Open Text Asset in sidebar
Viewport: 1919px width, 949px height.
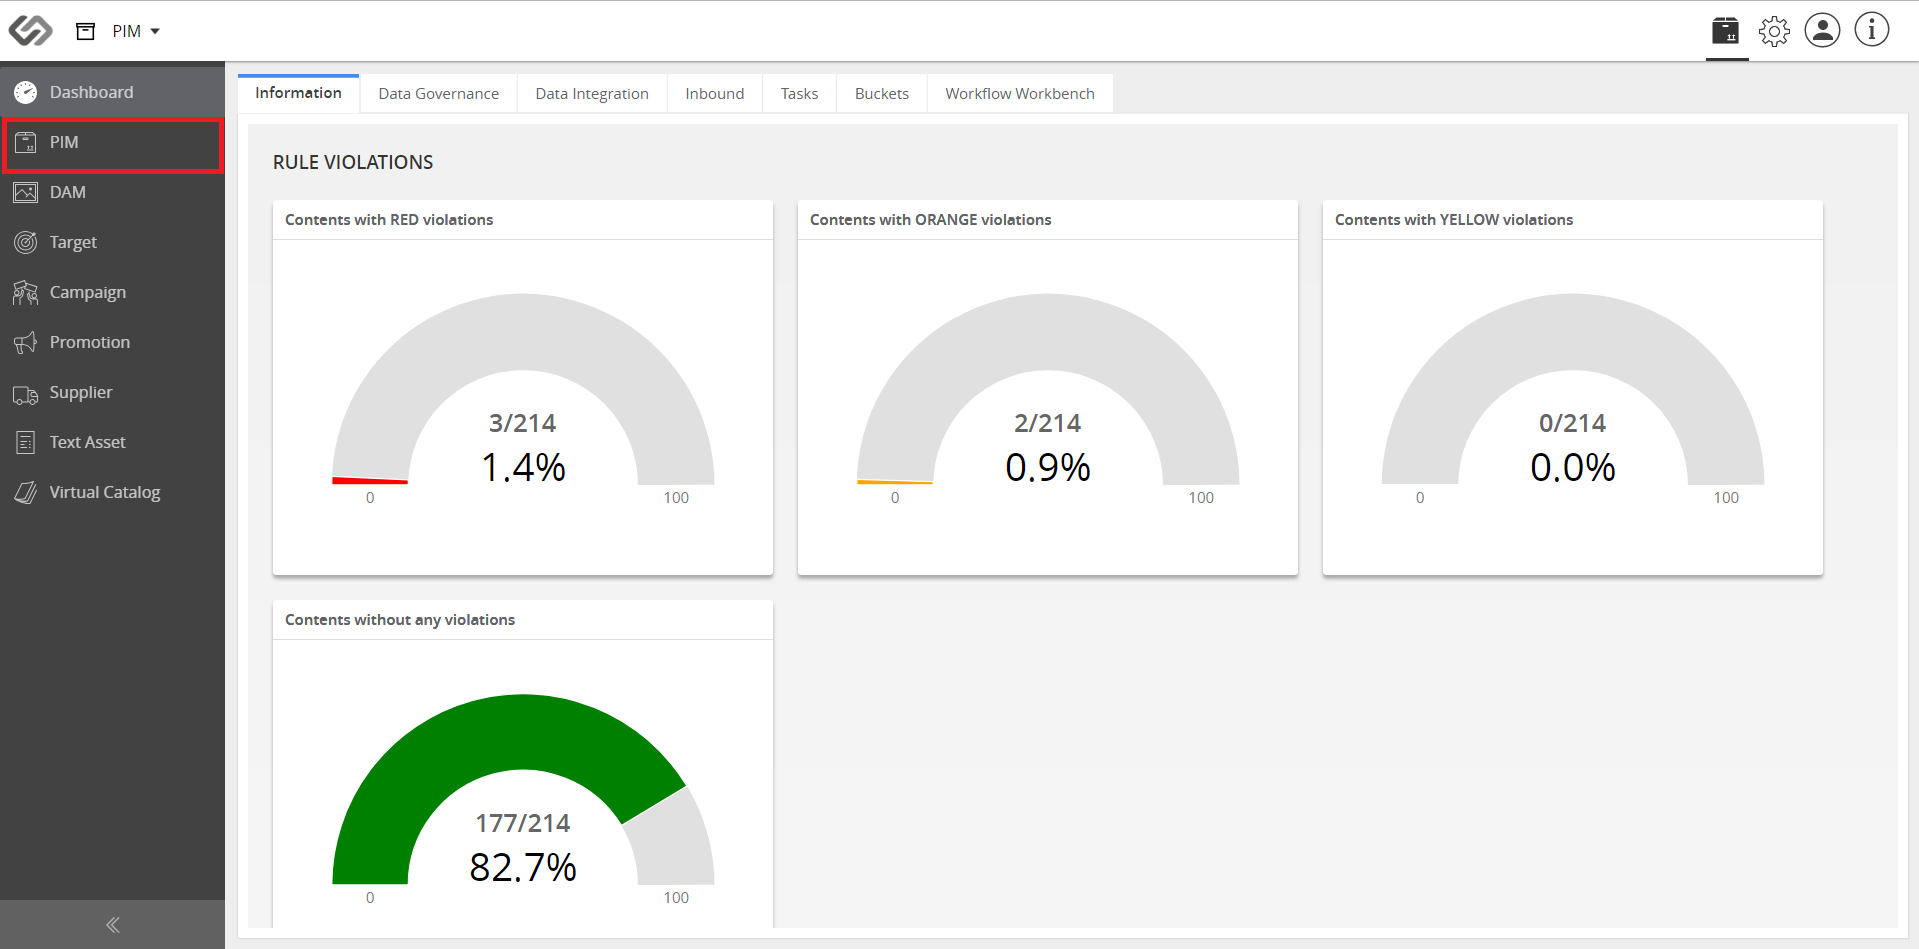112,442
